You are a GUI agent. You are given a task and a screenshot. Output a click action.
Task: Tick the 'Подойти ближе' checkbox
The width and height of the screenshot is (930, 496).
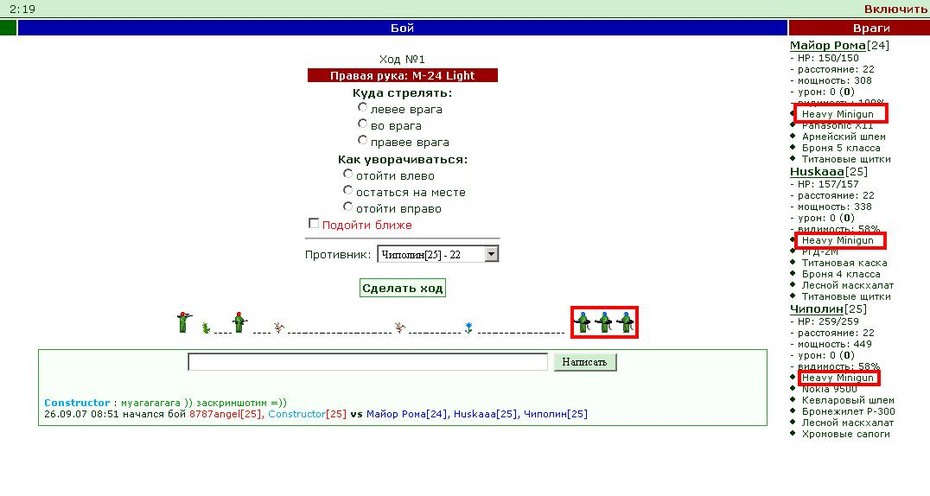pos(314,224)
